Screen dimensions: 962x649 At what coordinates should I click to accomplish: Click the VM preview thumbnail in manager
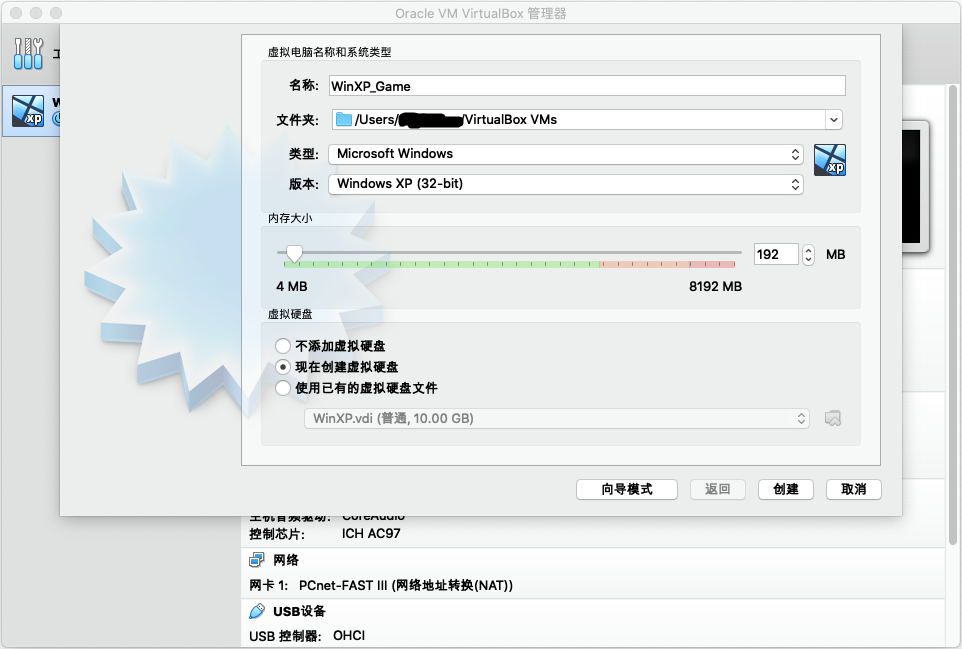coord(915,187)
